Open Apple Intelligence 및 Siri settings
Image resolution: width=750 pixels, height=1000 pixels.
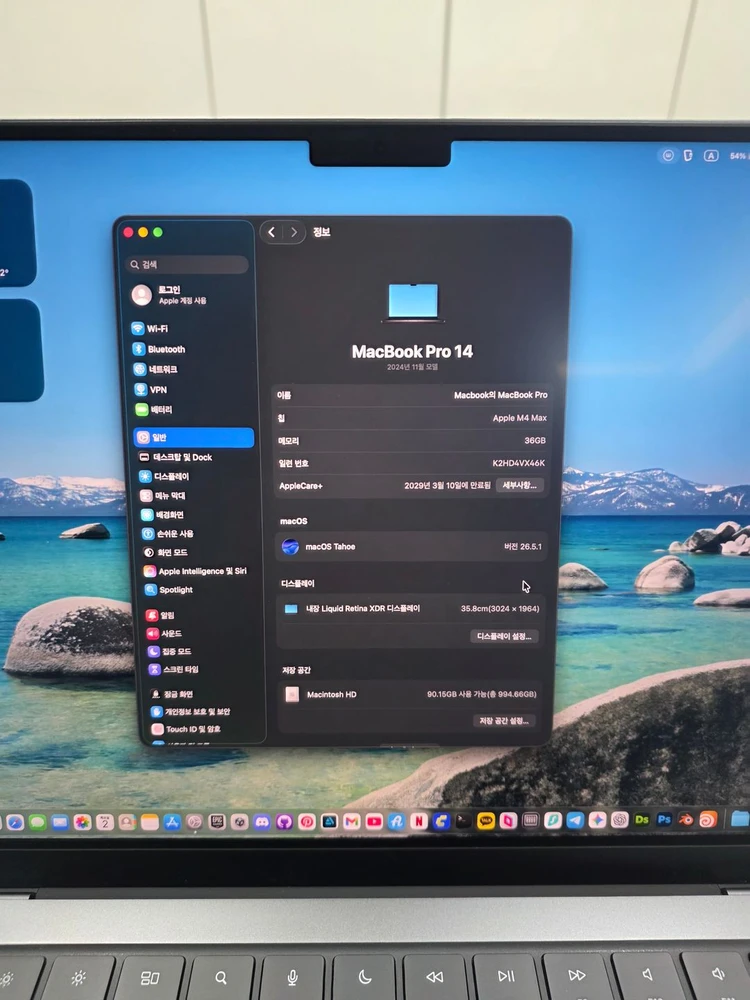click(x=195, y=571)
